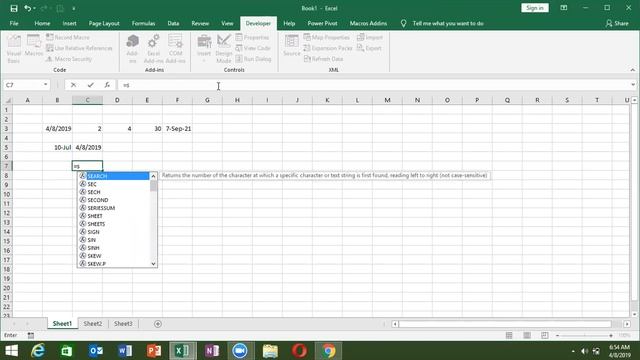
Task: Open control Properties
Action: [x=252, y=37]
